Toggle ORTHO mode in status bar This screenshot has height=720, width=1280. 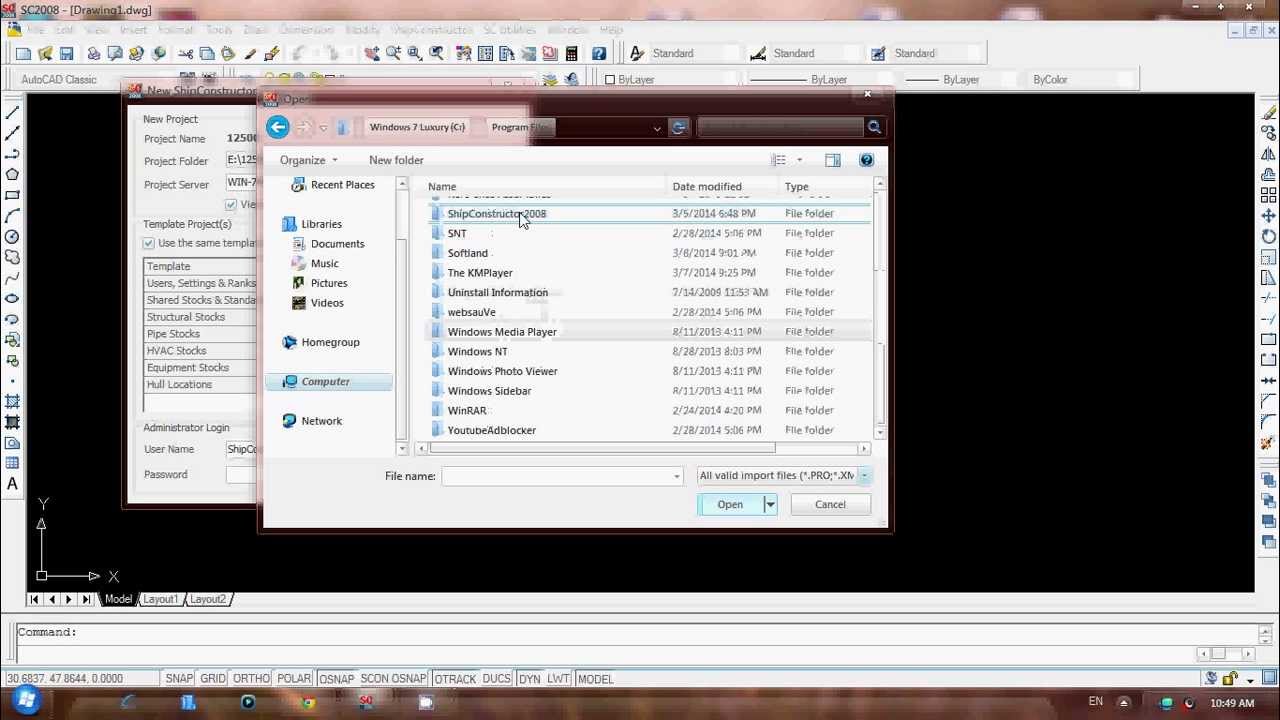coord(251,679)
